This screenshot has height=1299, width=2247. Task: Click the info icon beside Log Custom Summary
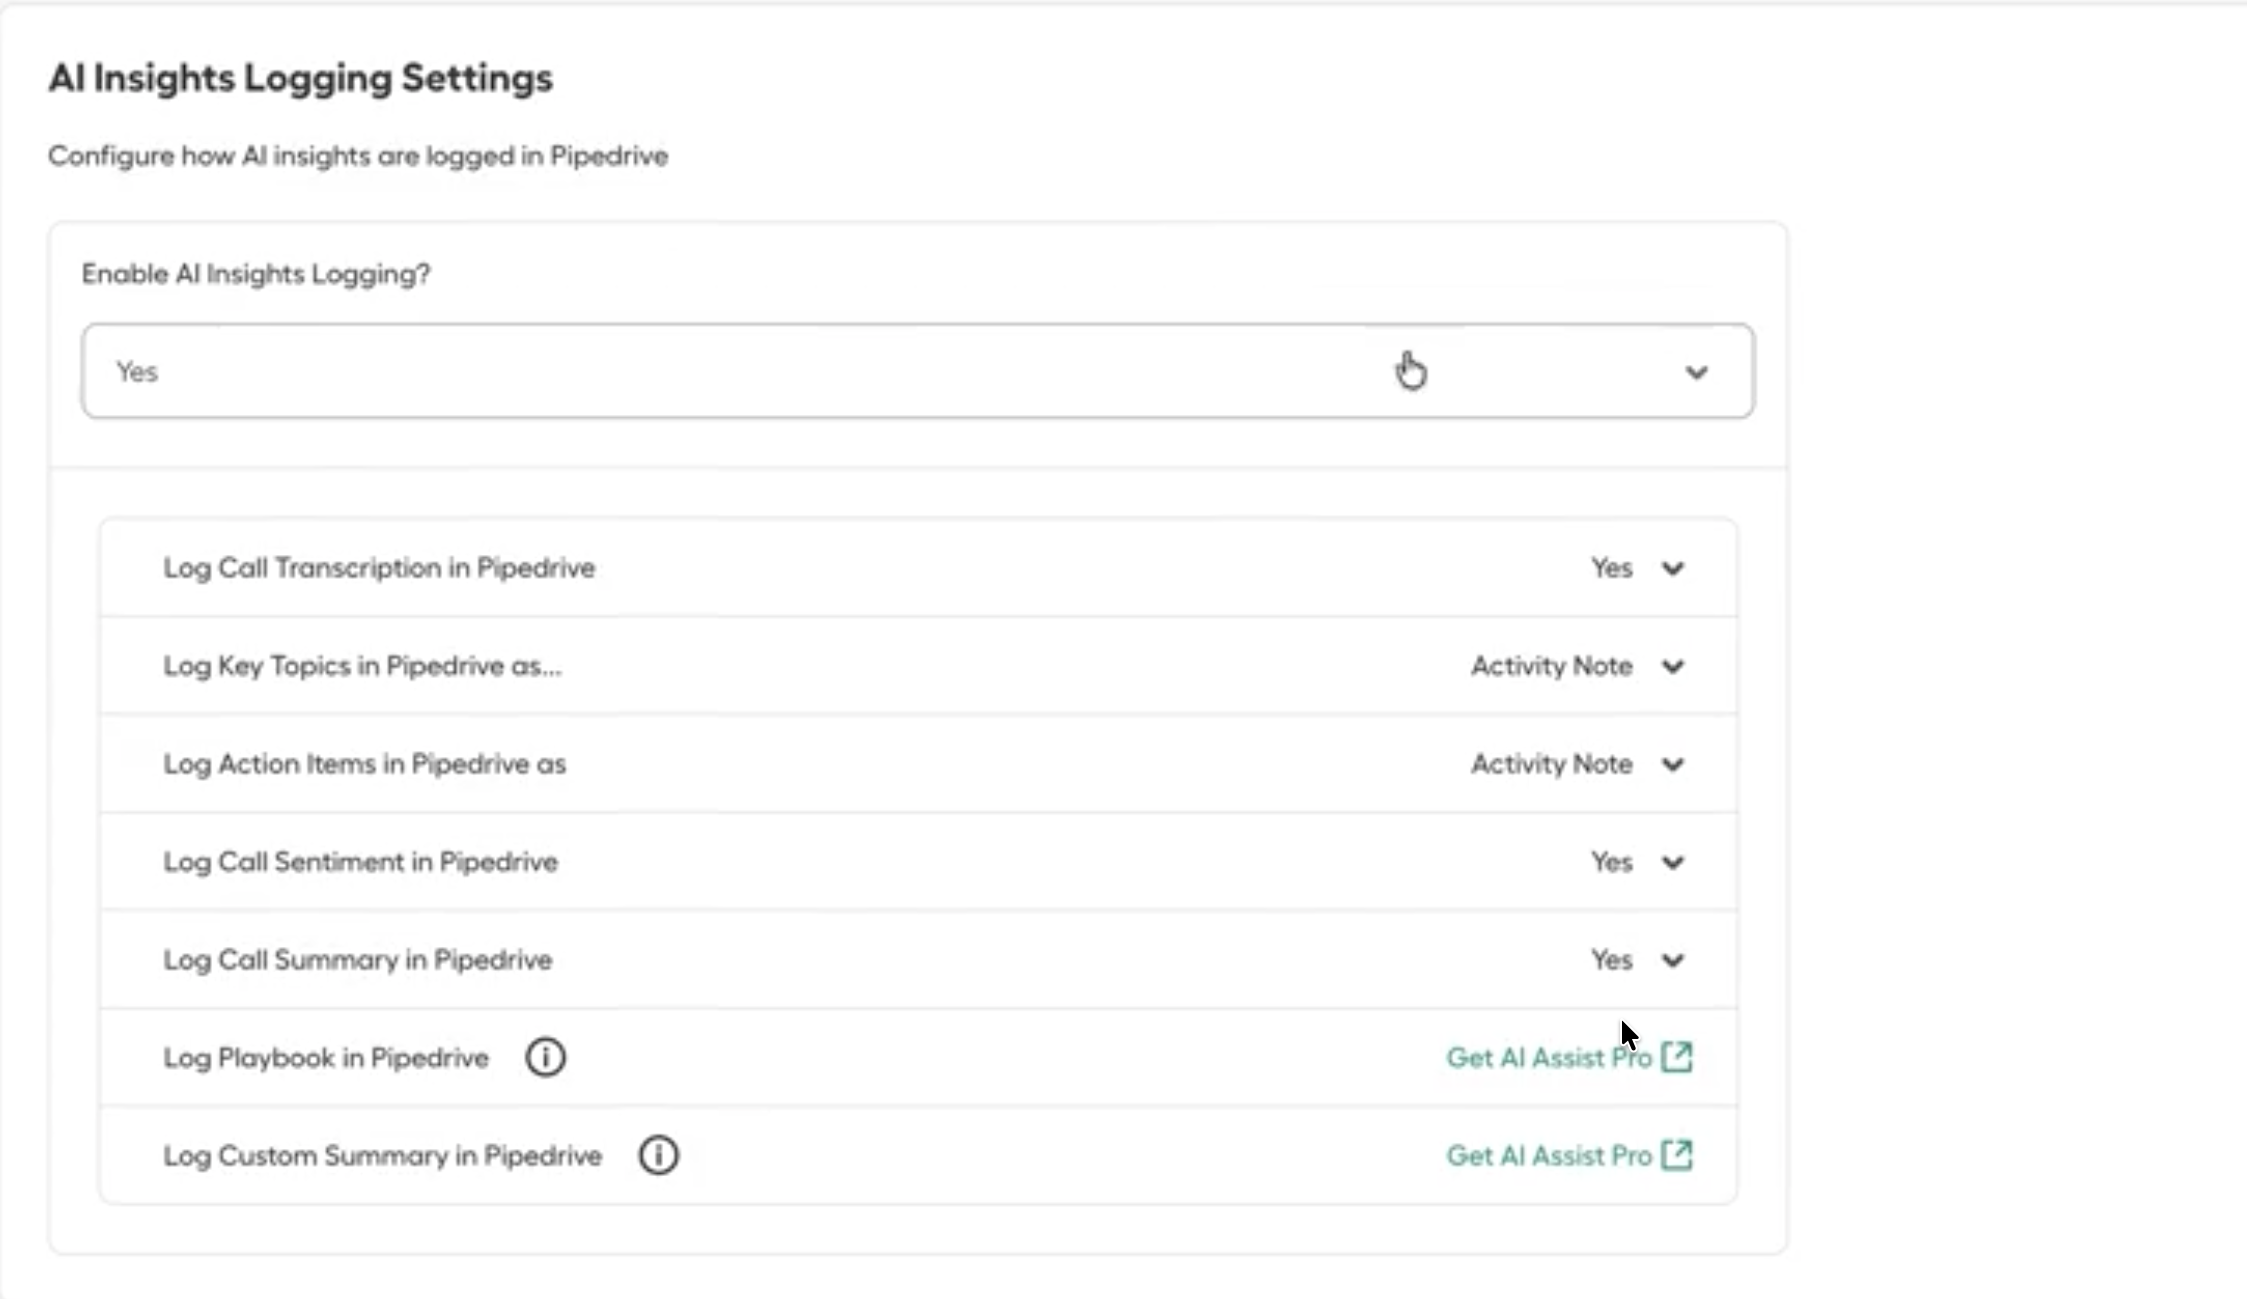(658, 1155)
